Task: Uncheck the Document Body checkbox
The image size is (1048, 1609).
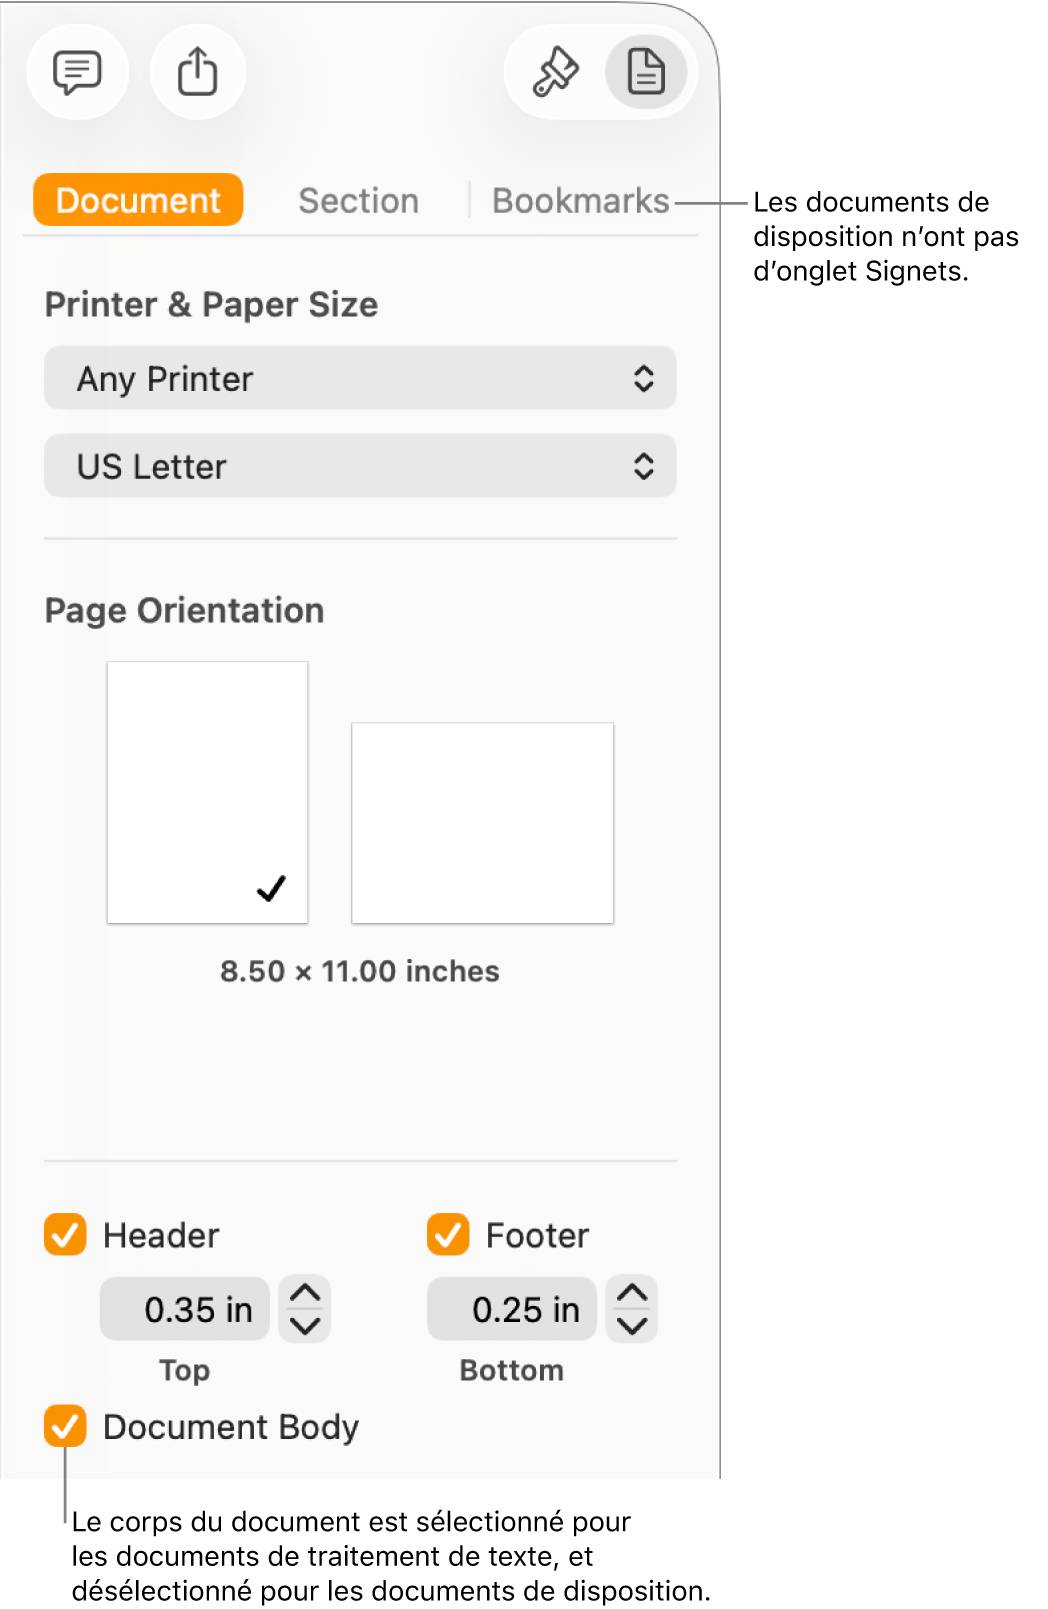Action: click(x=65, y=1426)
